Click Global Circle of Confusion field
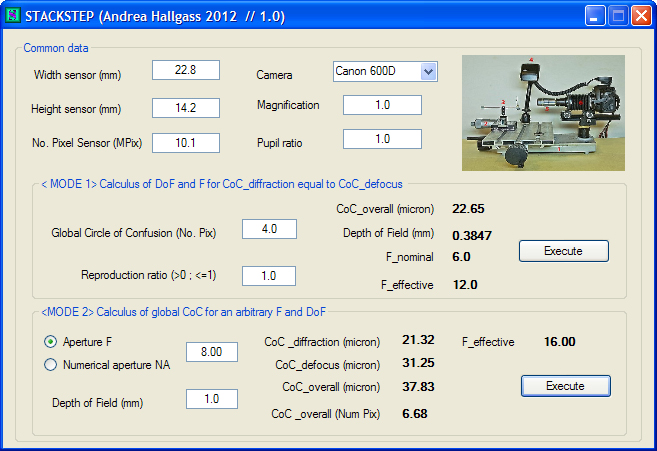 269,229
